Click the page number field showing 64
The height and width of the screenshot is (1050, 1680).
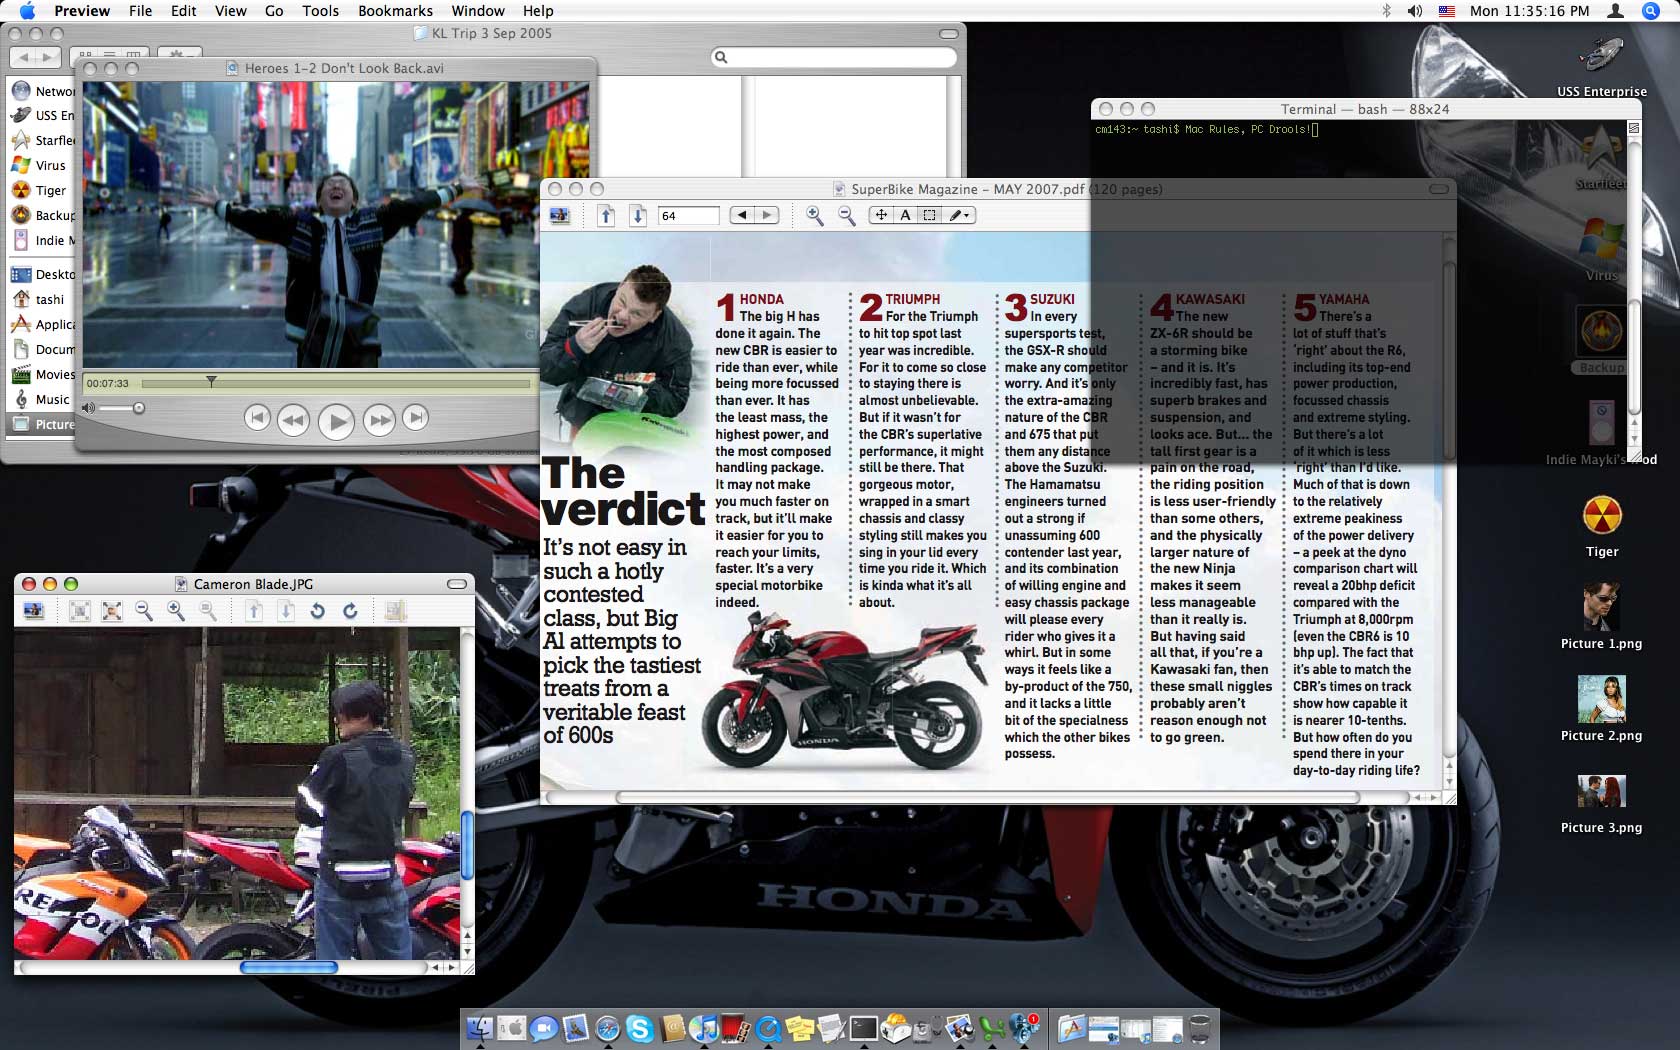[x=688, y=215]
